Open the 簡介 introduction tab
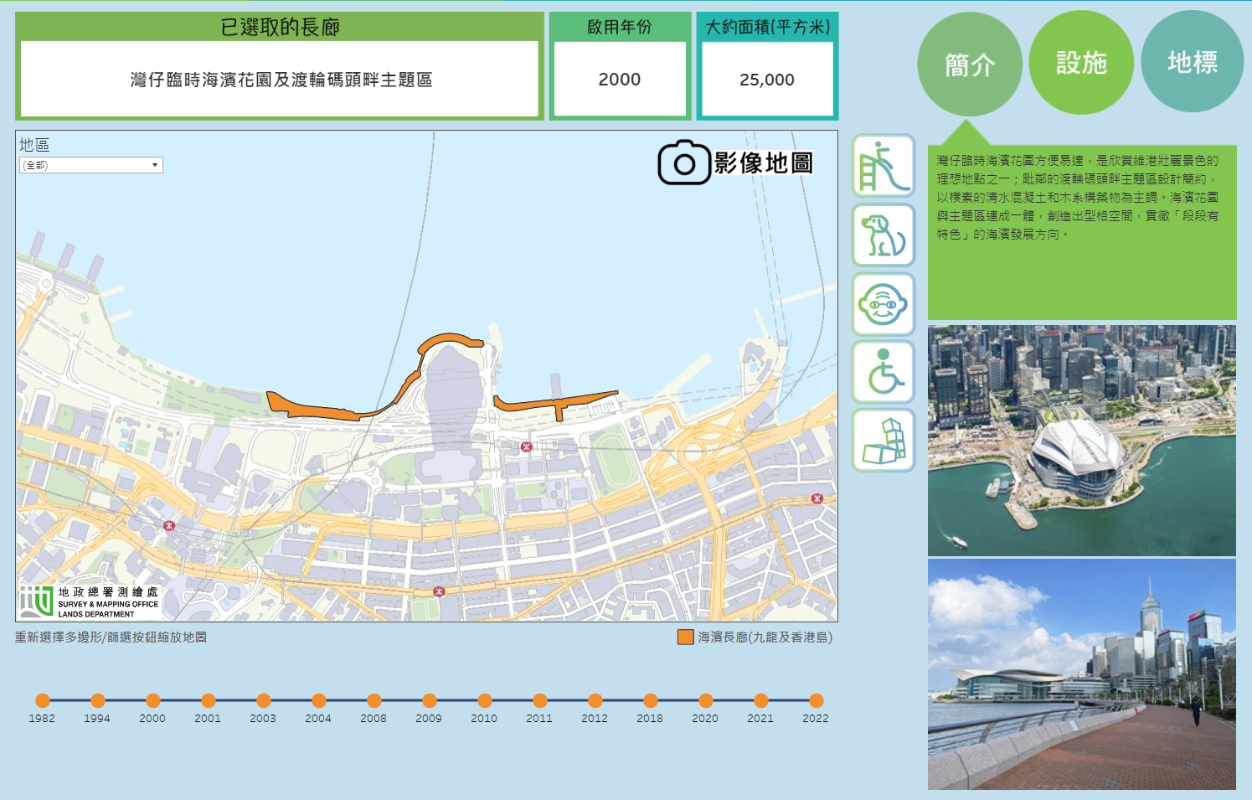Image resolution: width=1252 pixels, height=800 pixels. tap(969, 64)
